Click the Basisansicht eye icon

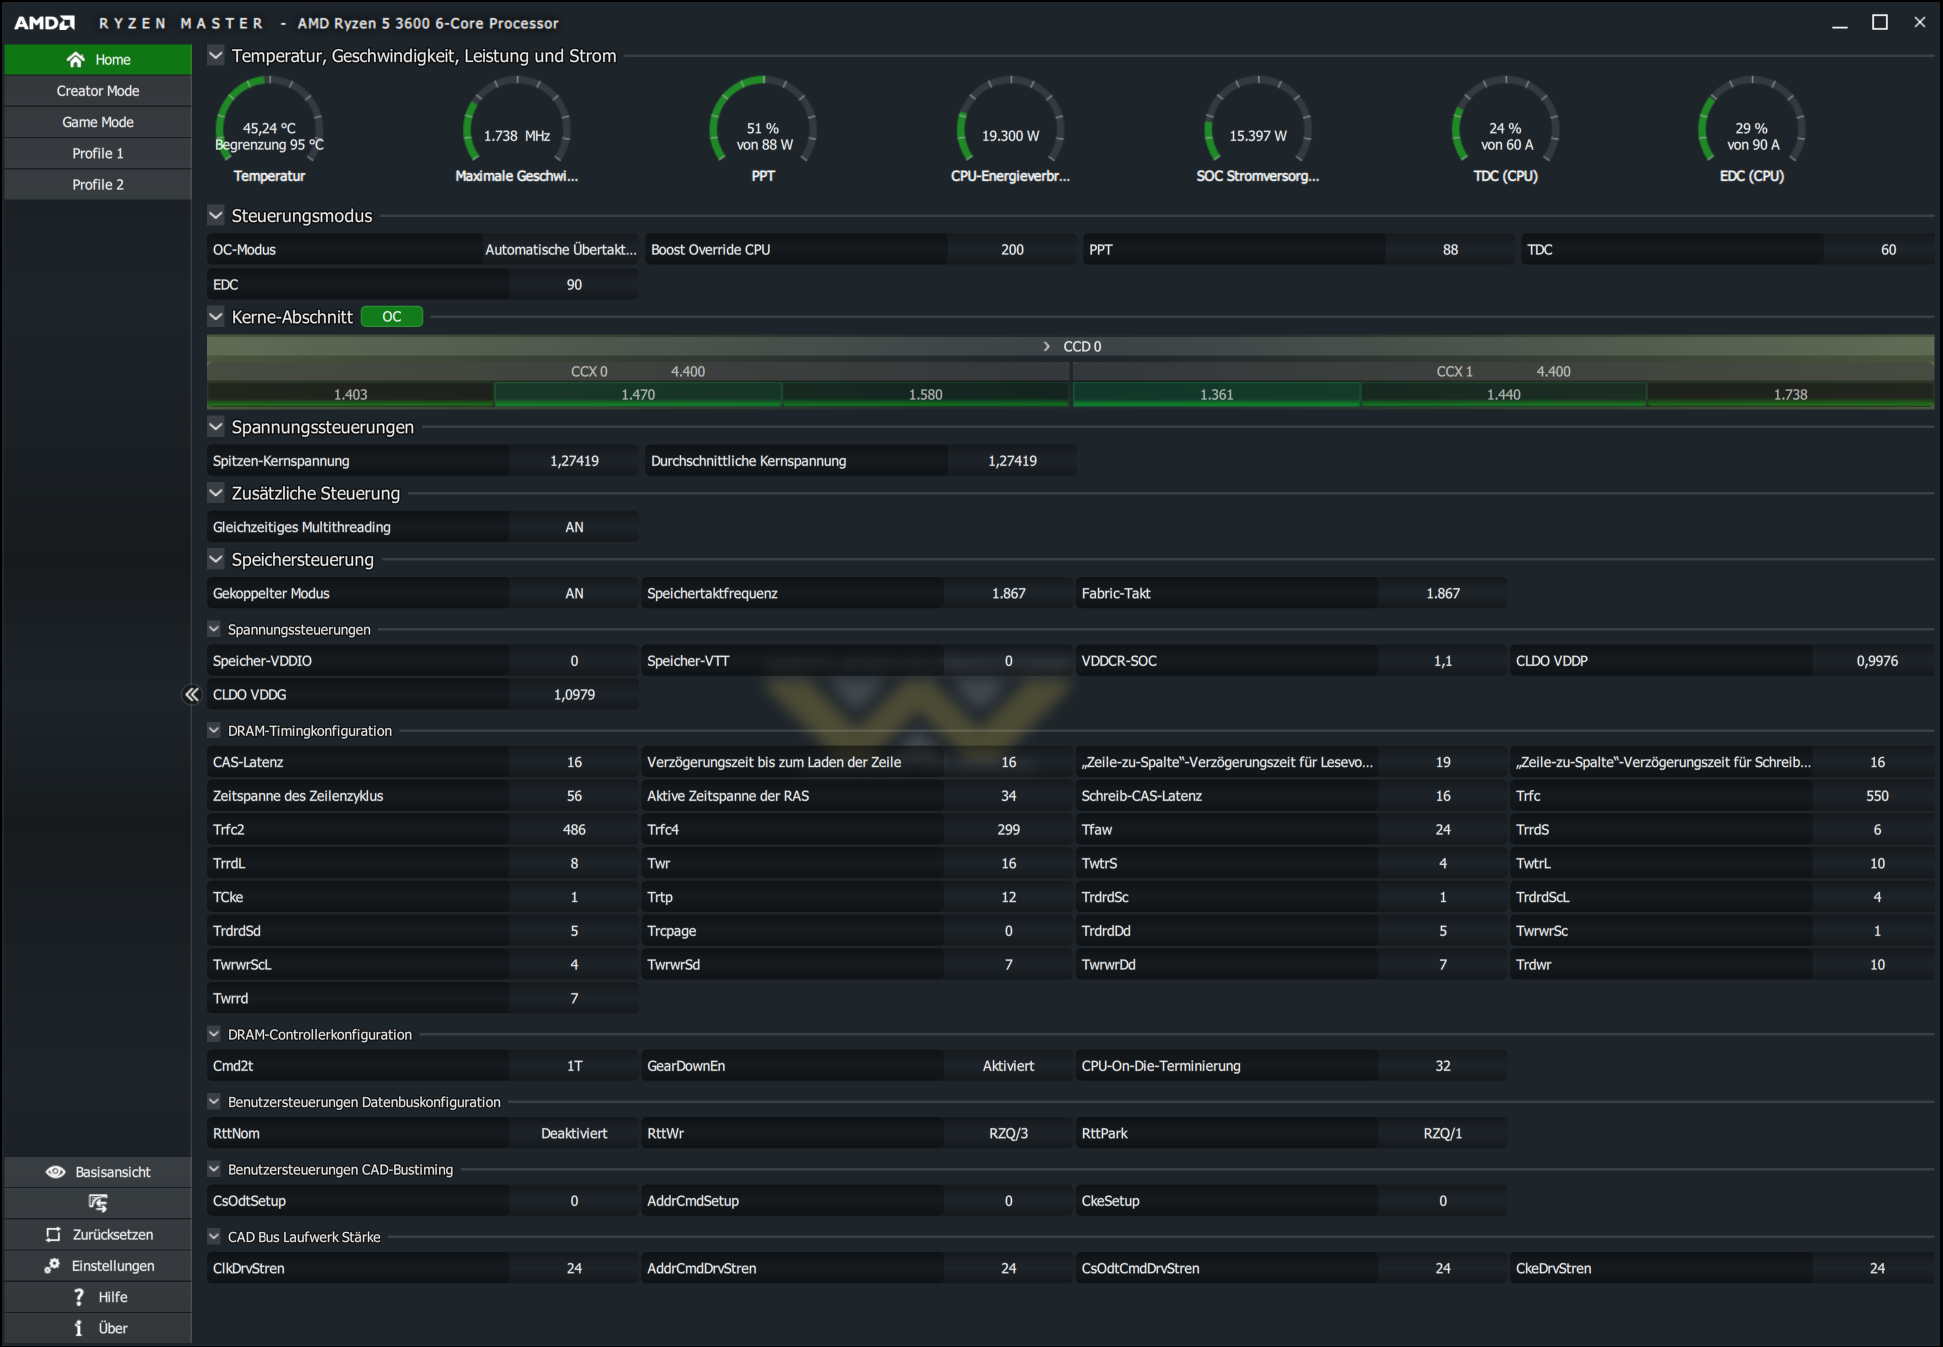point(56,1172)
